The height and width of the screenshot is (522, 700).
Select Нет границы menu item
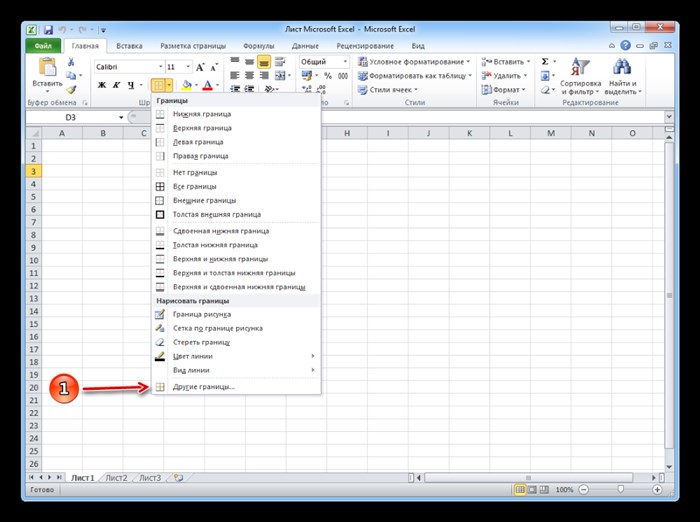(x=236, y=172)
